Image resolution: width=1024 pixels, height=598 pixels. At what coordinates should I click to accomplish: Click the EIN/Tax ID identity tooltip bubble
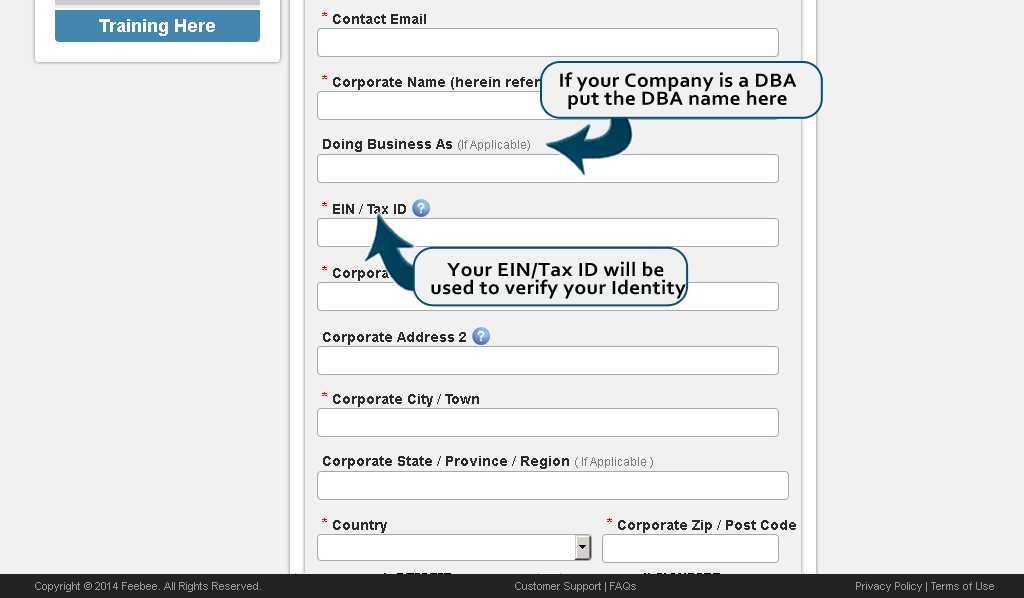tap(552, 278)
